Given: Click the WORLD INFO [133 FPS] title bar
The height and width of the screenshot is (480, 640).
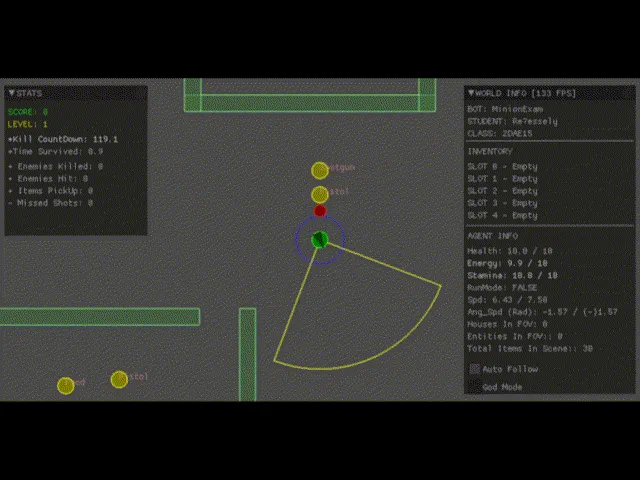Looking at the screenshot, I should click(x=550, y=93).
